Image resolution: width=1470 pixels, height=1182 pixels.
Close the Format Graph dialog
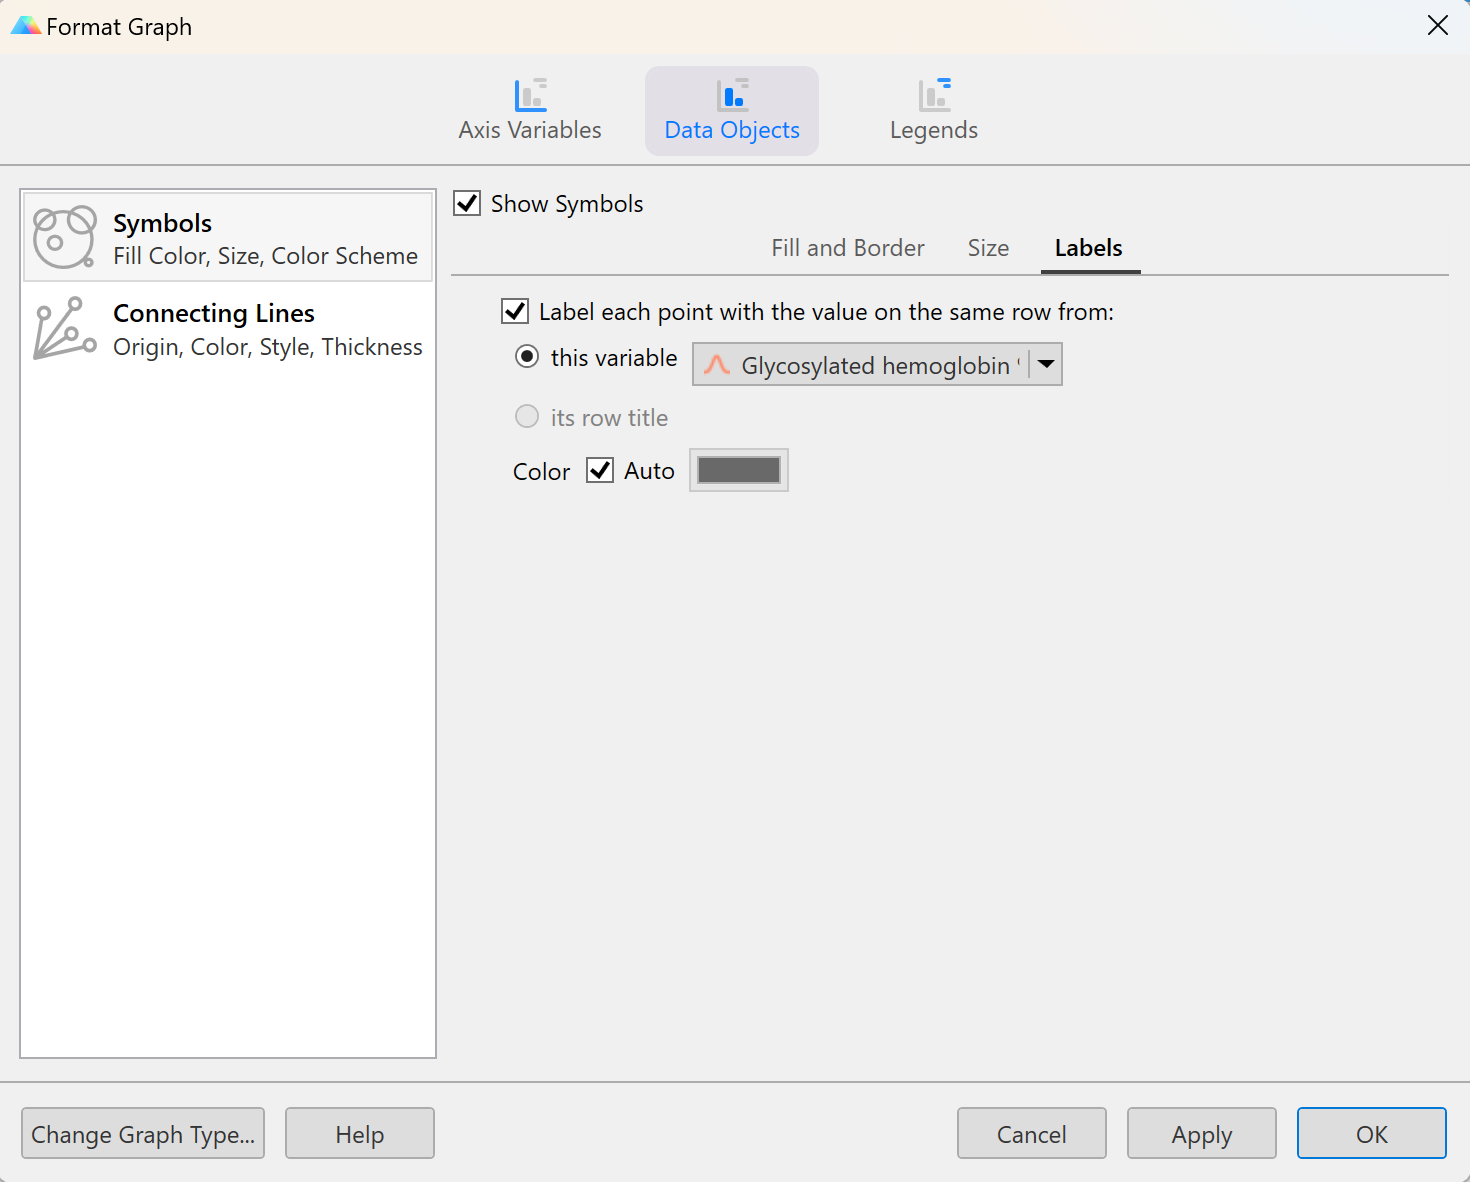(1437, 26)
